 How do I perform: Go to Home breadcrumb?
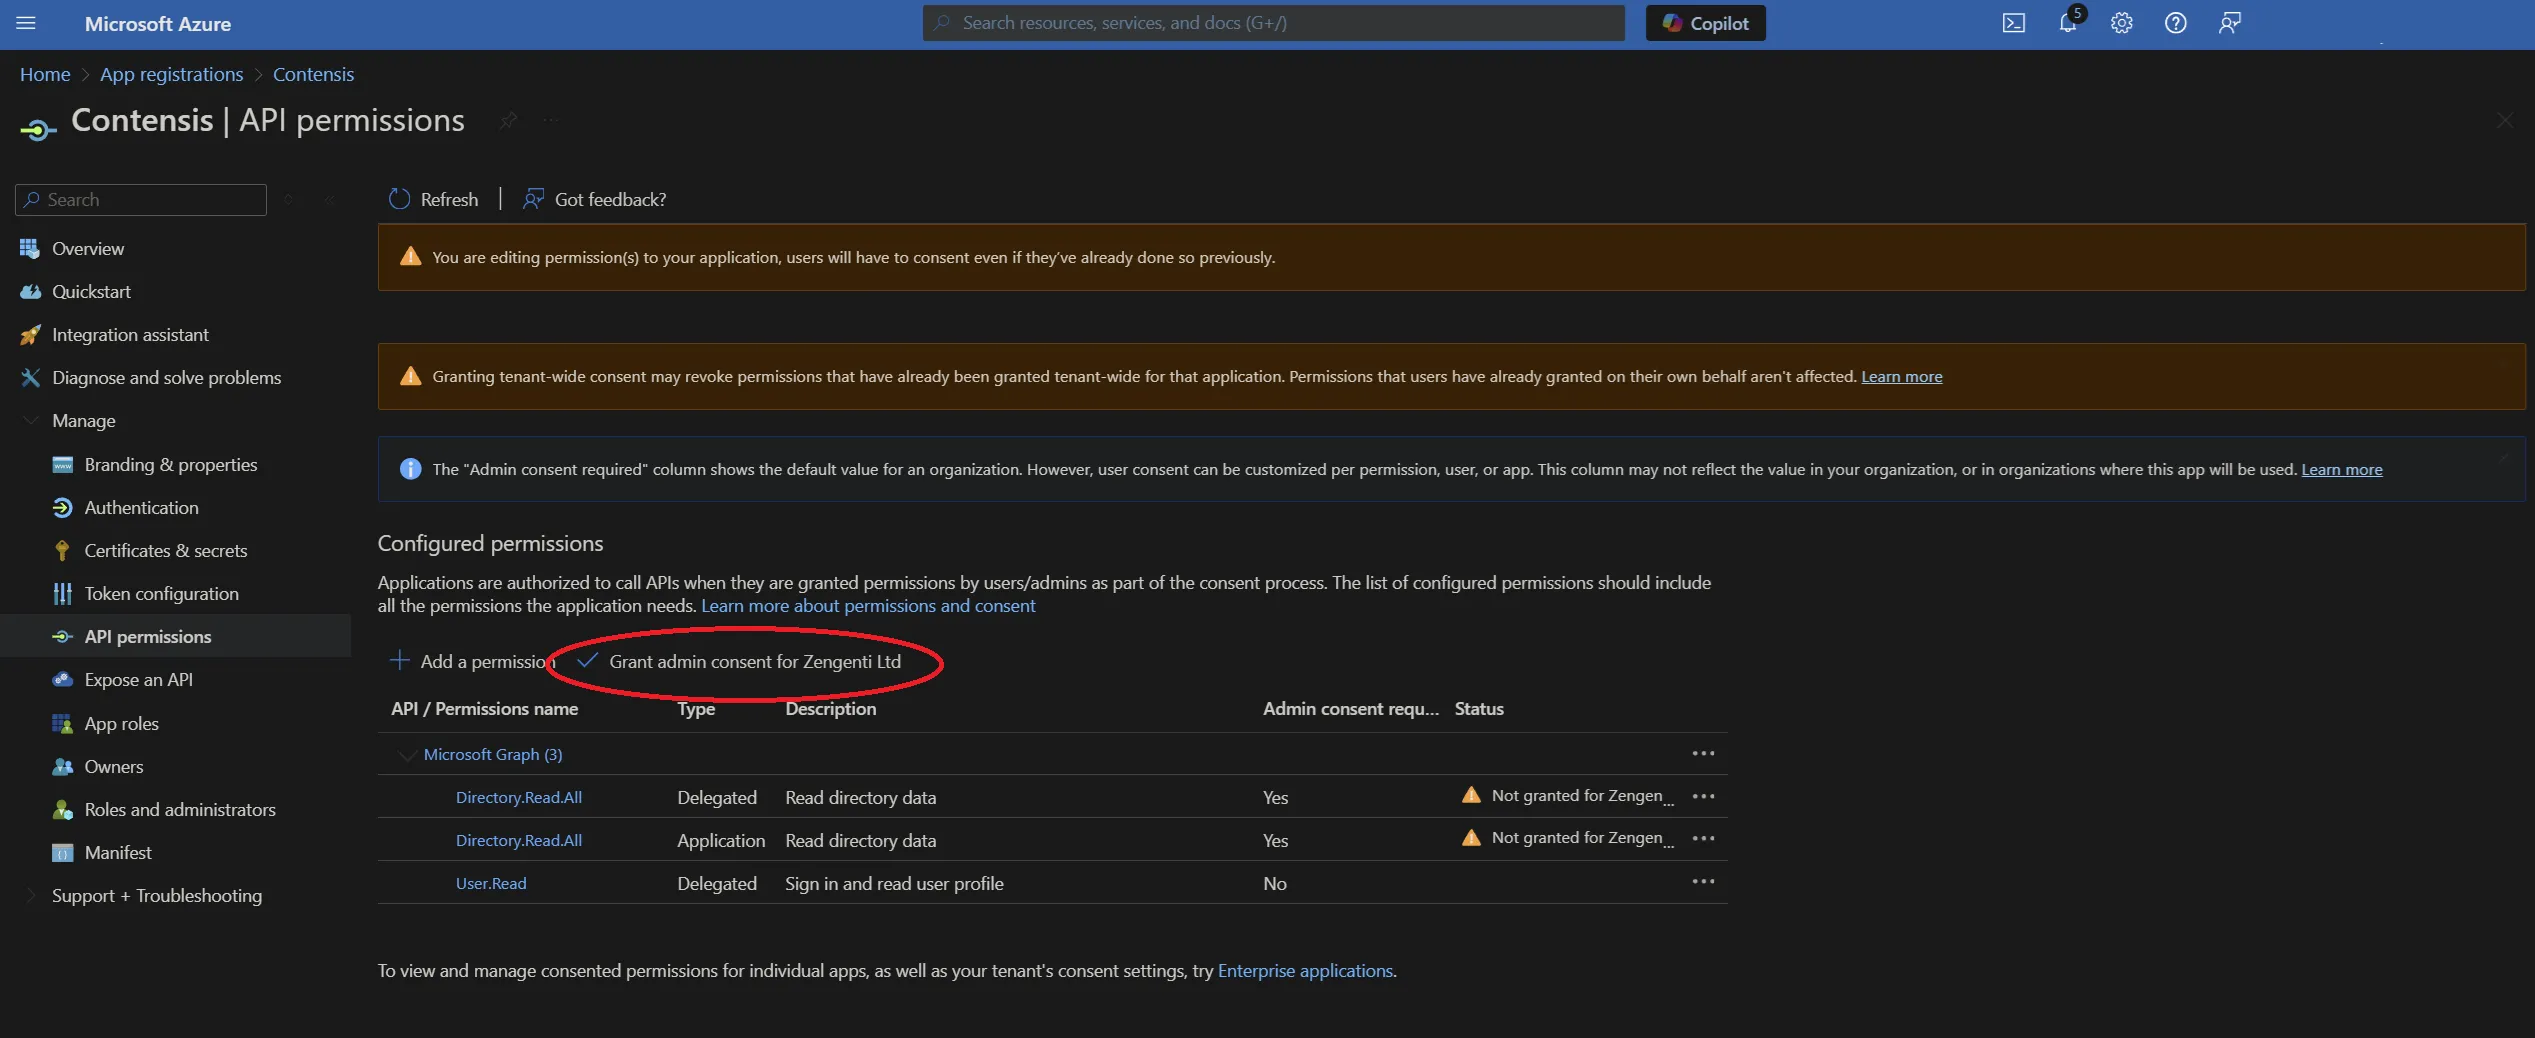tap(45, 74)
